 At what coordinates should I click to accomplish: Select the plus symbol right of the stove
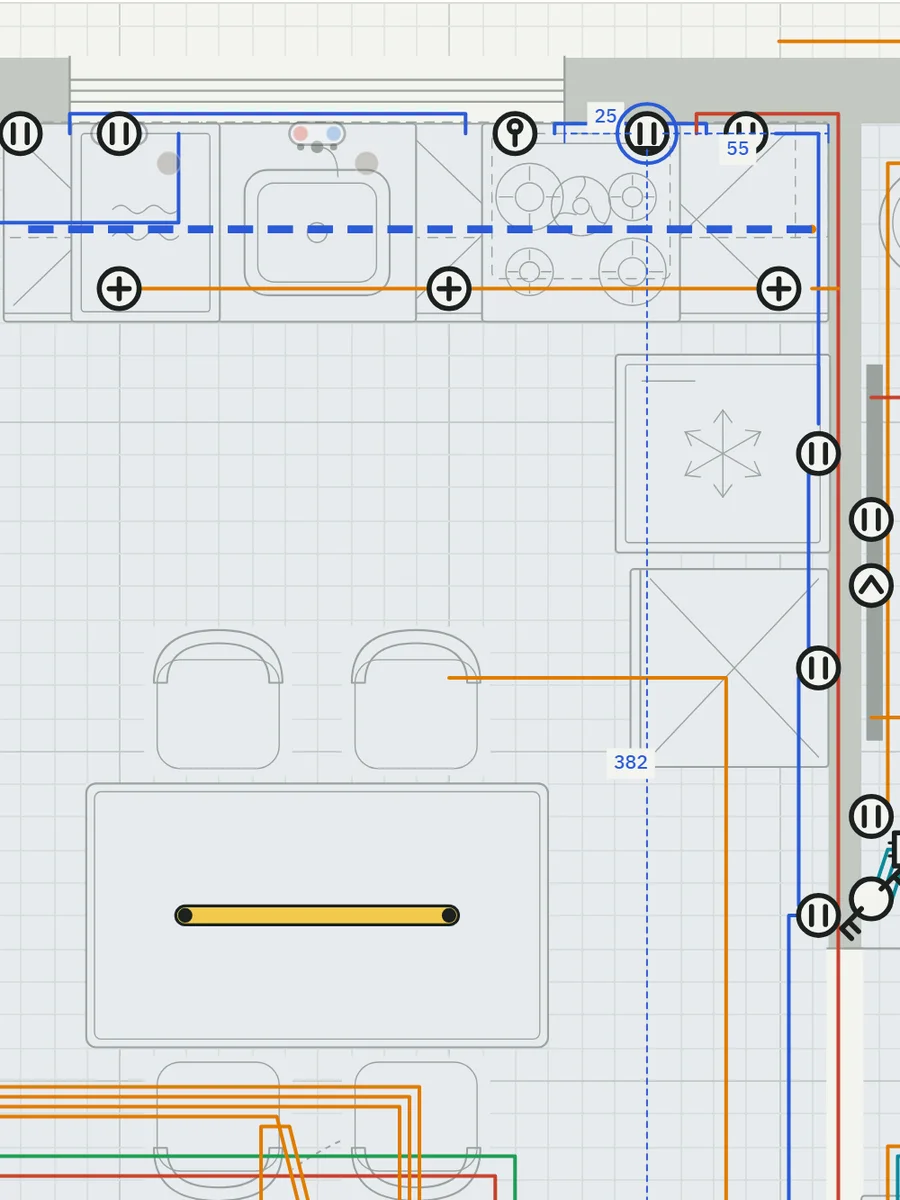coord(779,289)
